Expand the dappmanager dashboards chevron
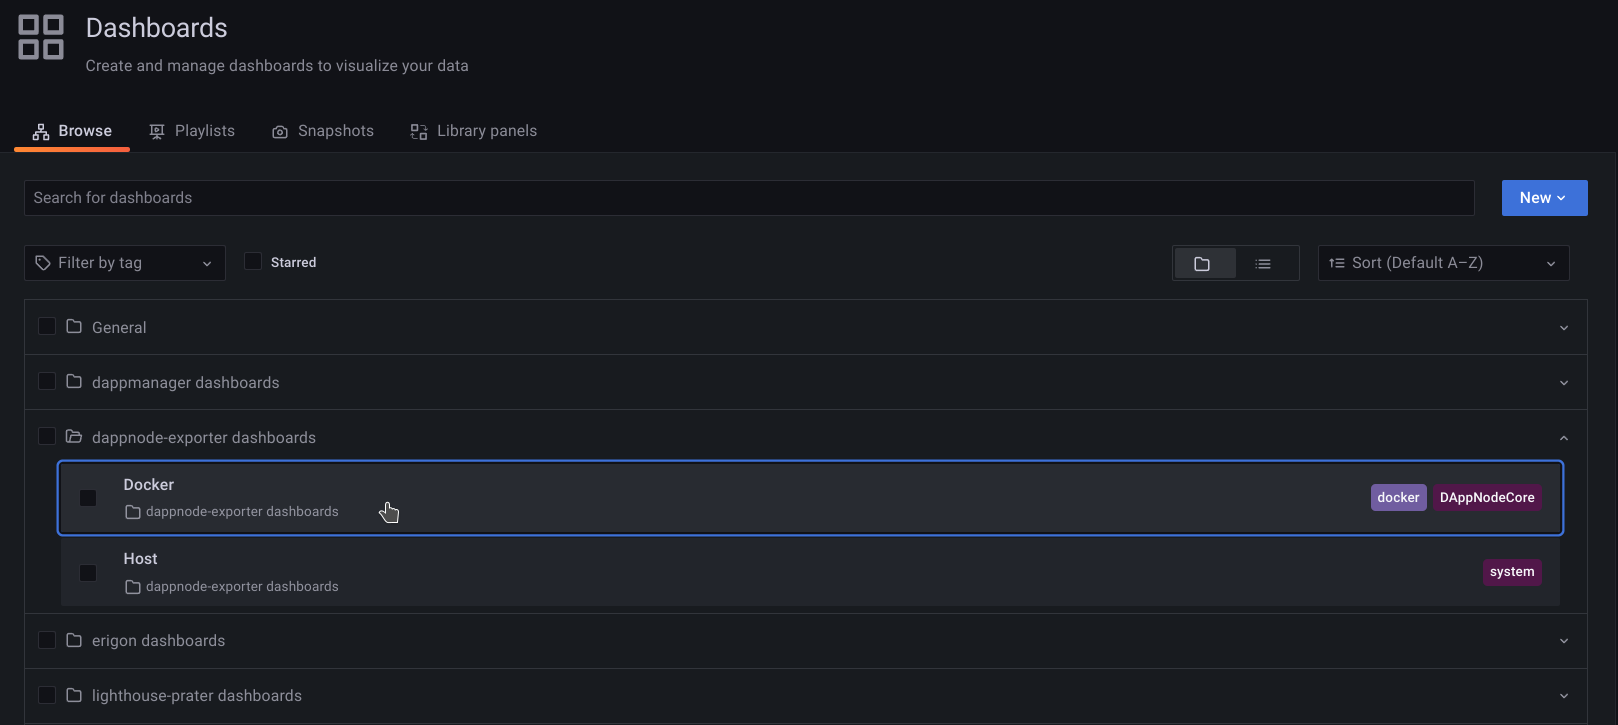Viewport: 1618px width, 725px height. 1564,383
